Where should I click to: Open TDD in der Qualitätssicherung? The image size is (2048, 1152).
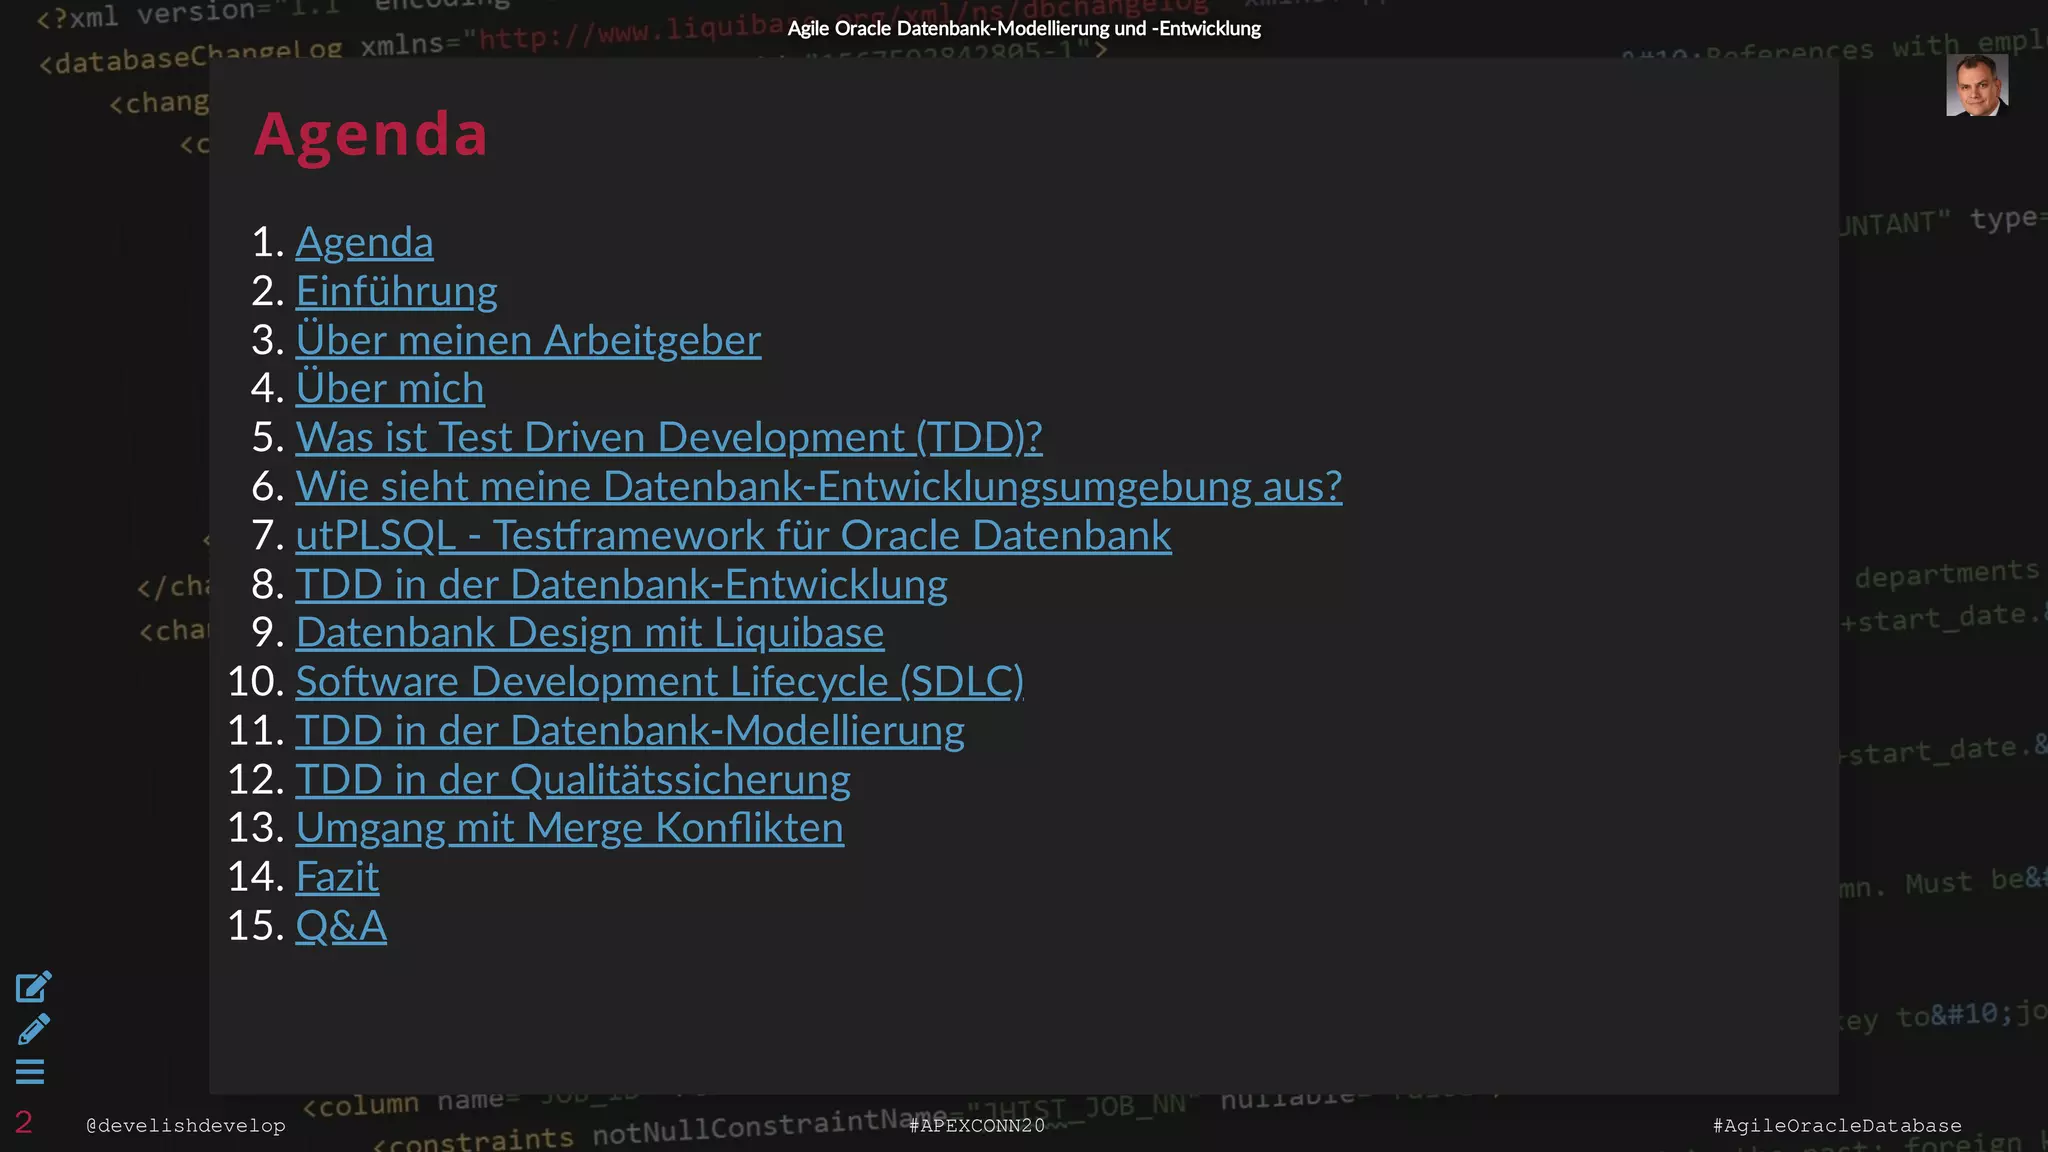coord(573,779)
